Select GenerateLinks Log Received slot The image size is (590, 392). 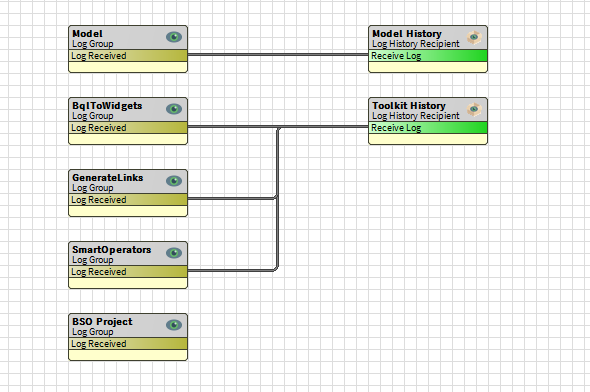128,200
